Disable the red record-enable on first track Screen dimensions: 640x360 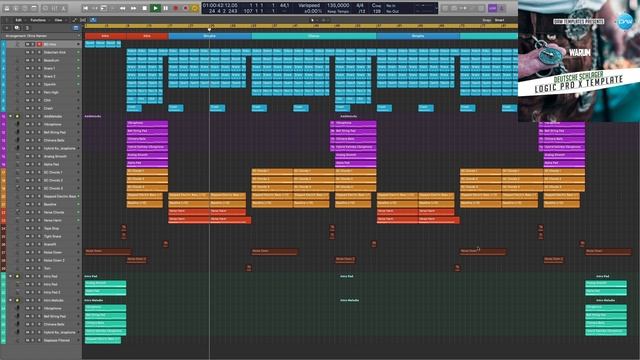pos(40,44)
